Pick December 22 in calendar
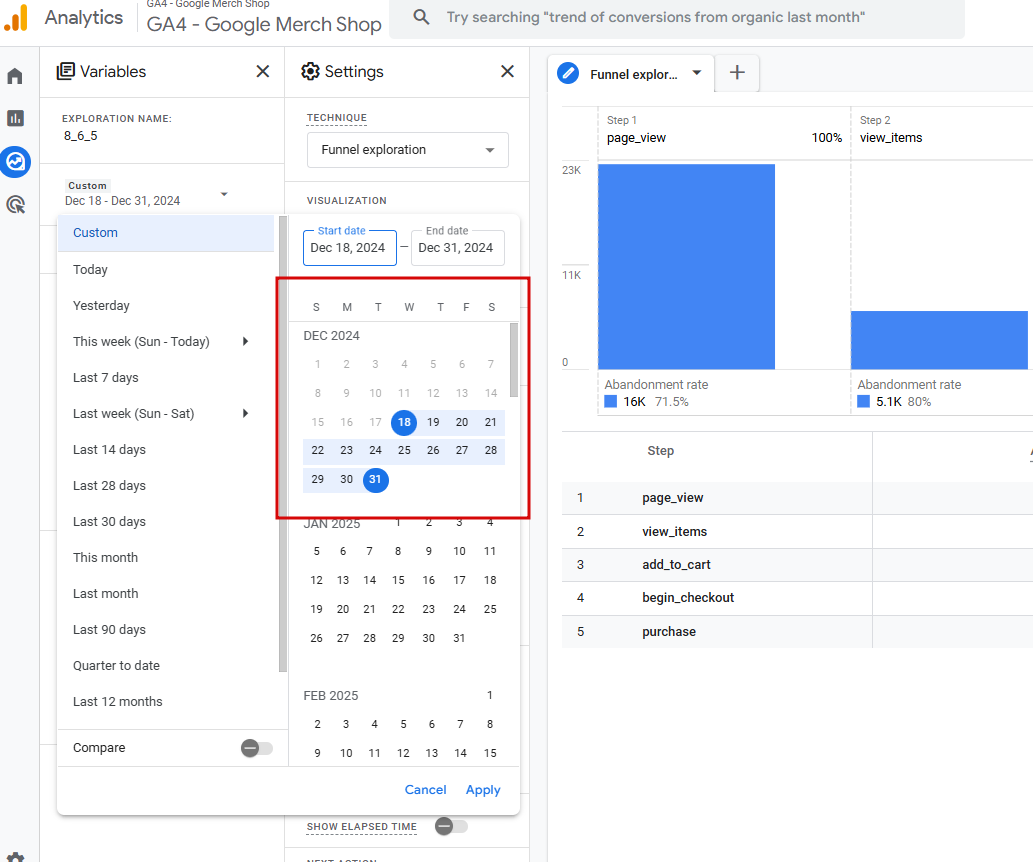Image resolution: width=1033 pixels, height=862 pixels. [x=318, y=450]
